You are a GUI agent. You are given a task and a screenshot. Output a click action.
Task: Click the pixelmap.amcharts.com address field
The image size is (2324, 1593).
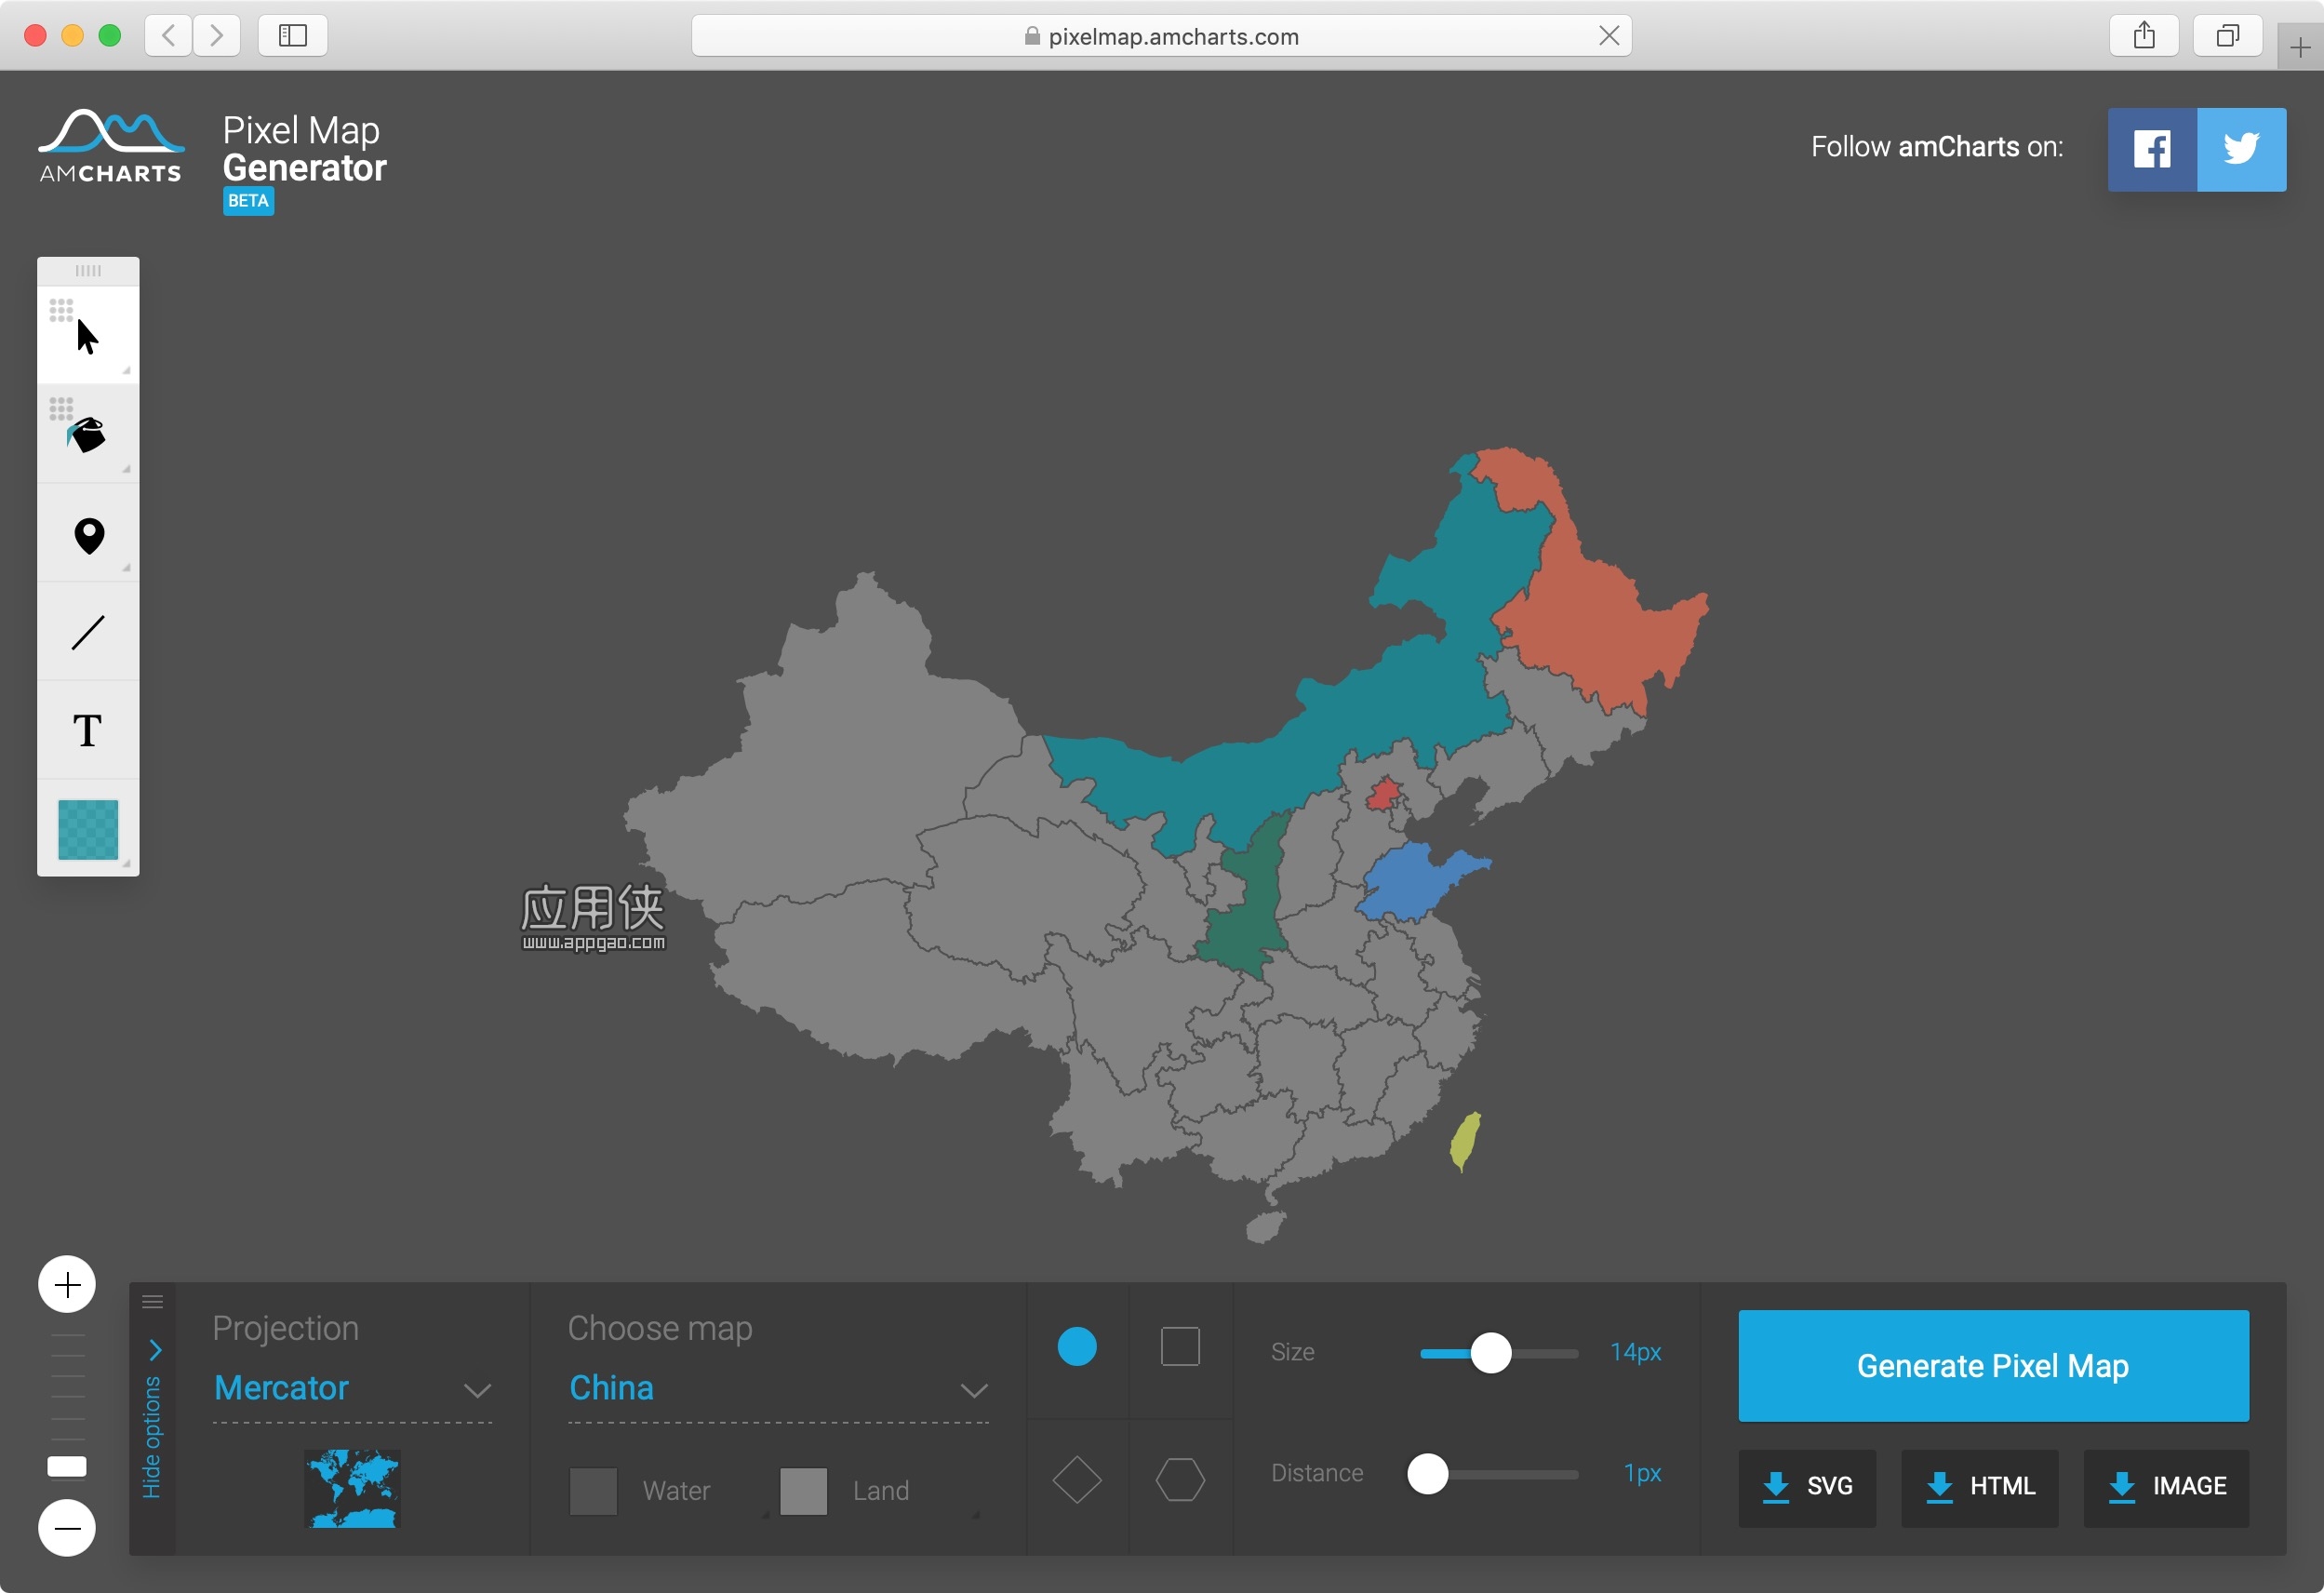(1162, 36)
